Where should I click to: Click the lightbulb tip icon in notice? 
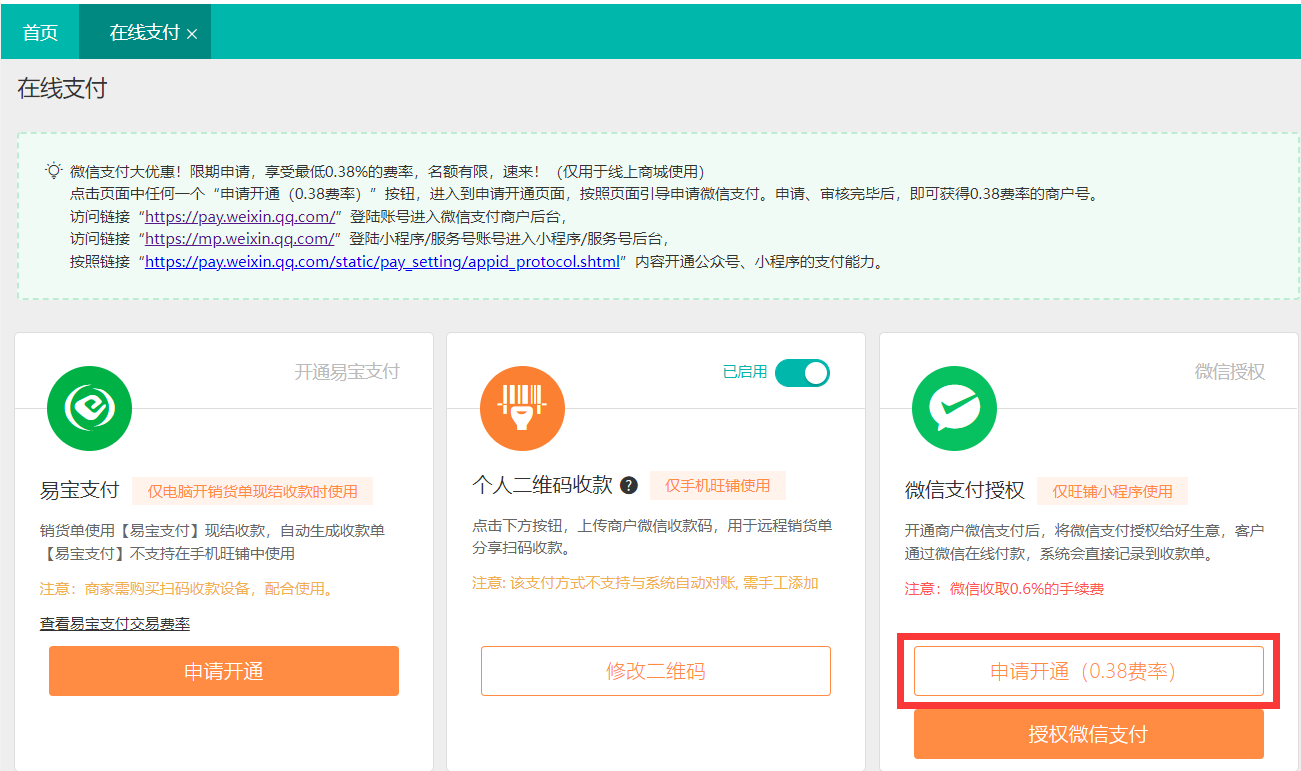[54, 170]
